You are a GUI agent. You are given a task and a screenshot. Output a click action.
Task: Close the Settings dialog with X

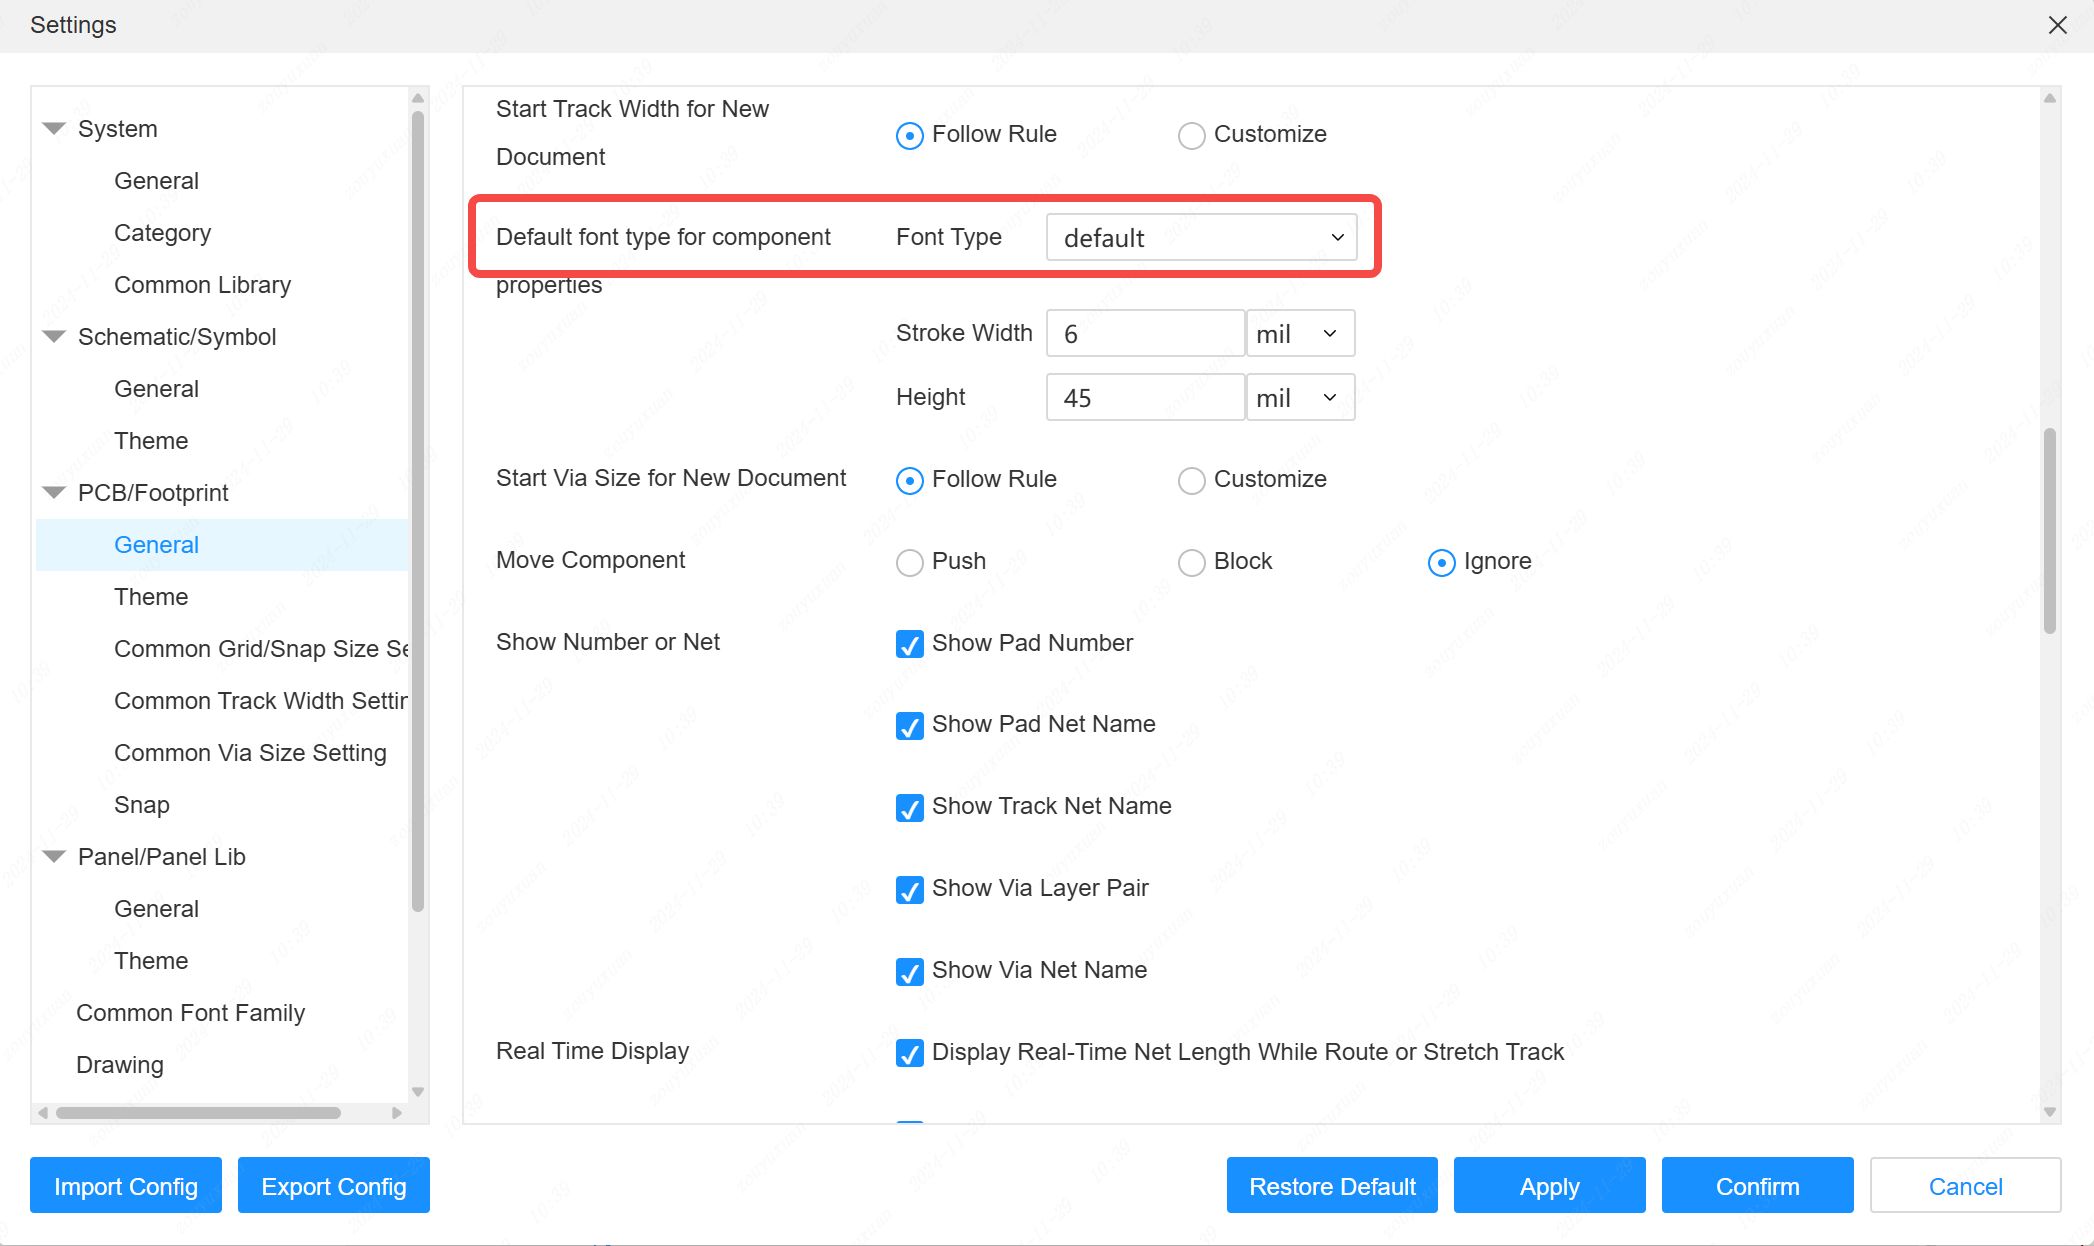tap(2057, 25)
